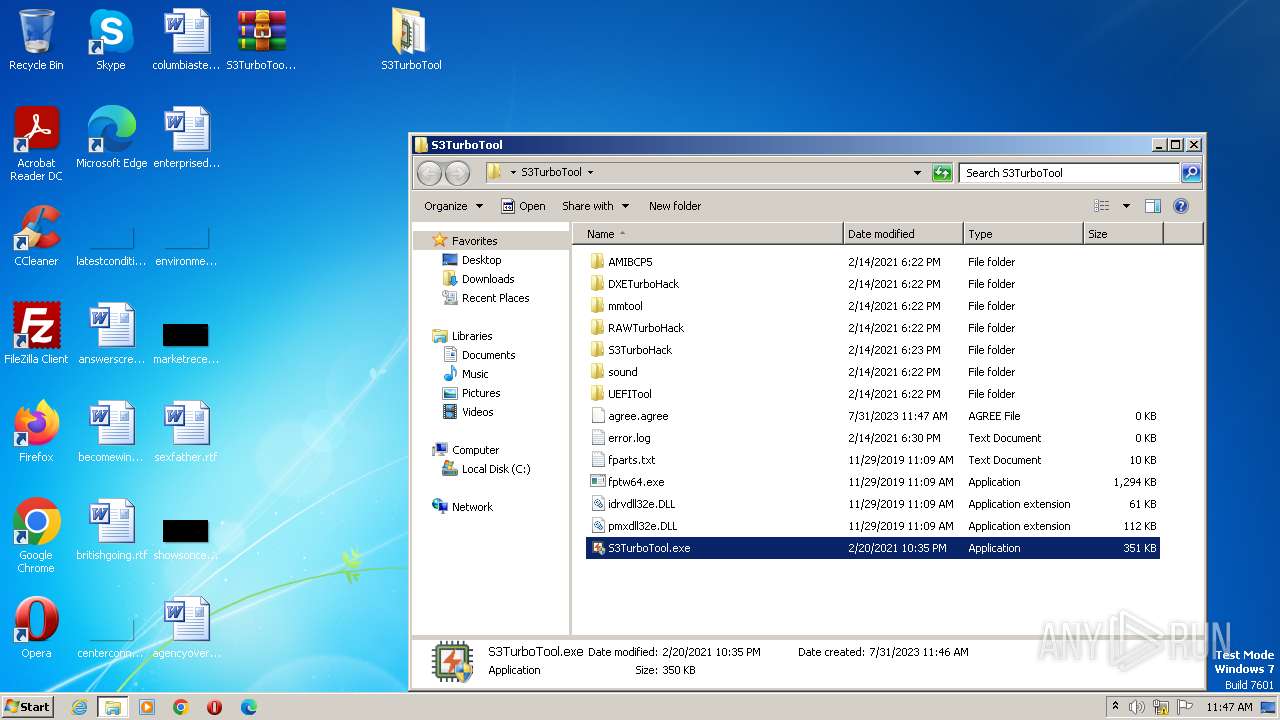Screen dimensions: 1280x720
Task: Select the UEFITool folder
Action: (x=872, y=394)
